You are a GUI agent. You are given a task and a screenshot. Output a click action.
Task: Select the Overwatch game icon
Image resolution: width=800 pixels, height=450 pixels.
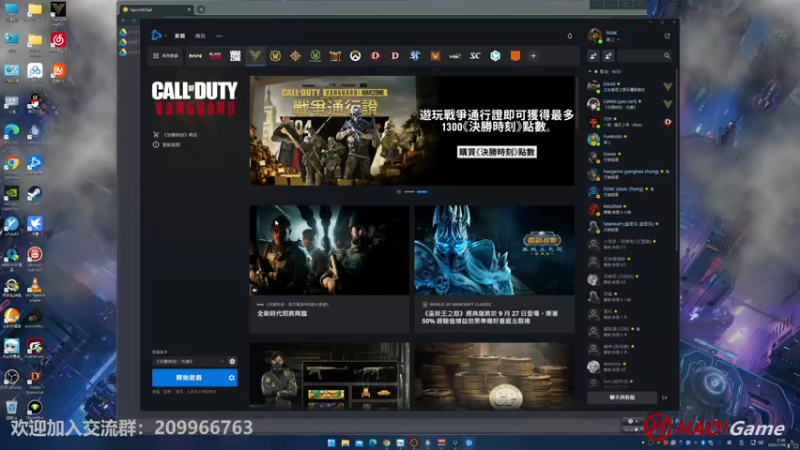click(355, 56)
